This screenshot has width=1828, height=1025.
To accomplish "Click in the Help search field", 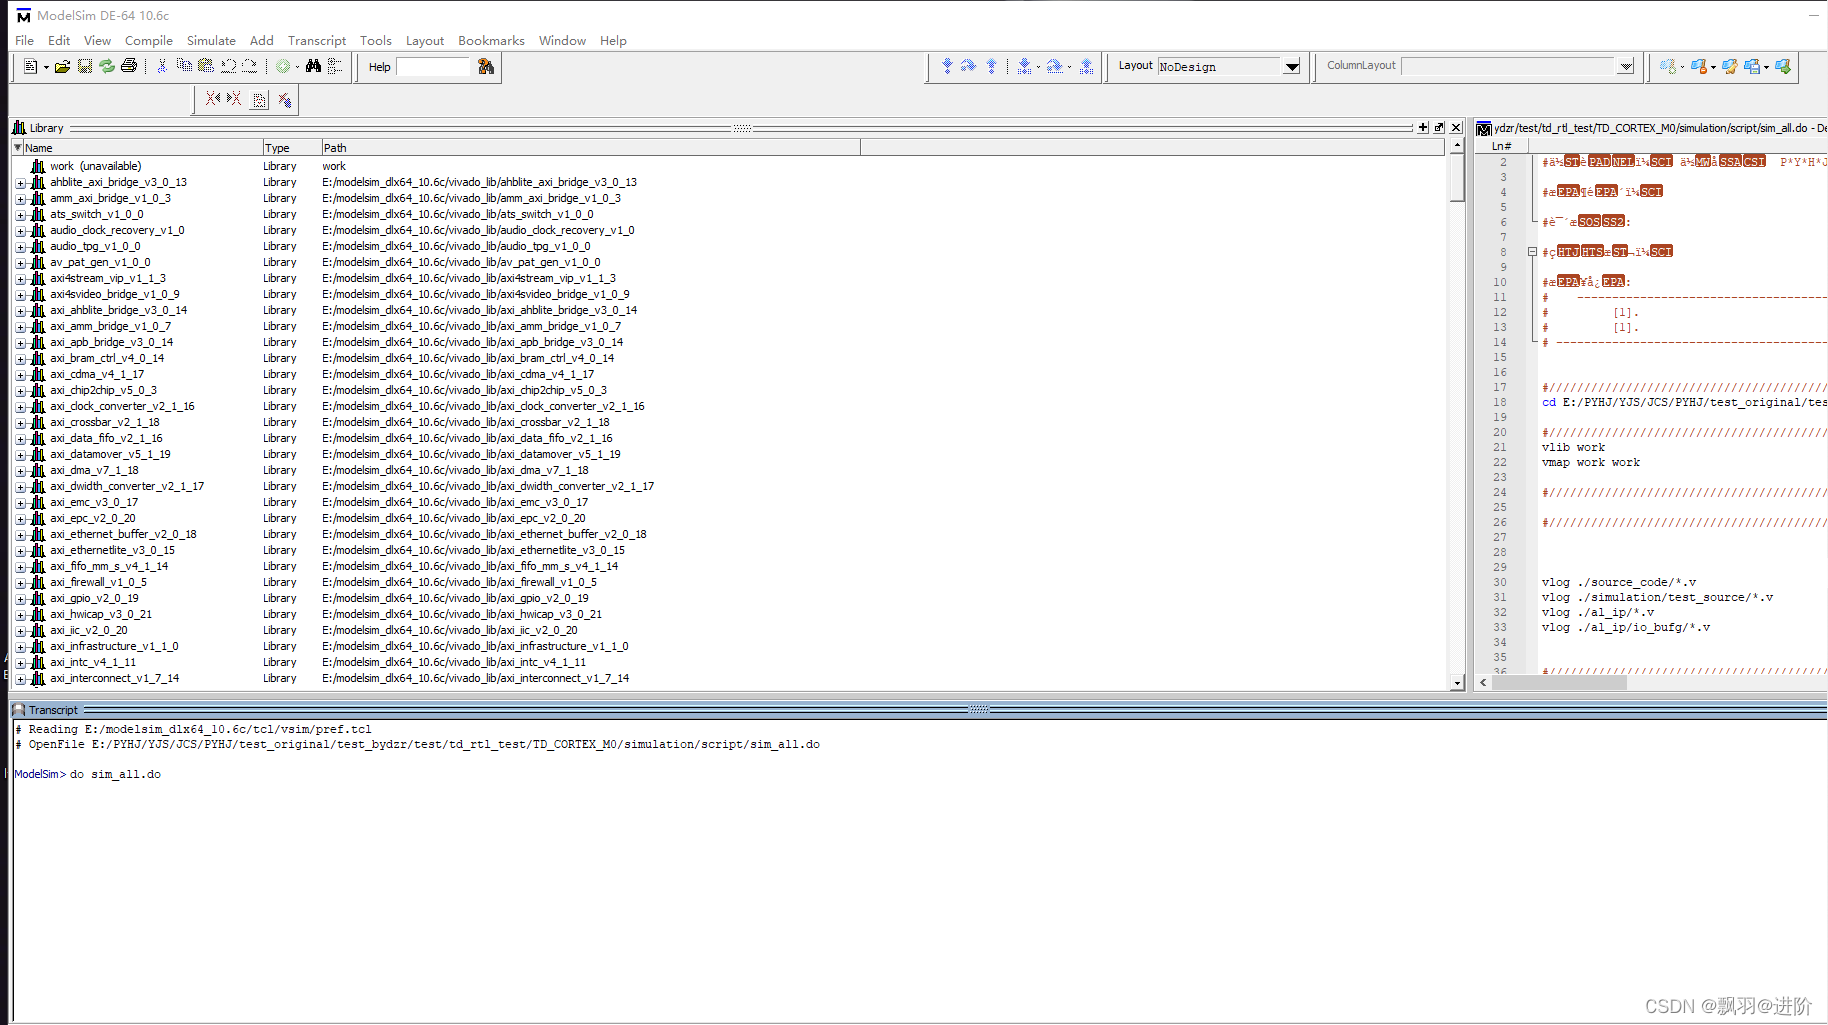I will coord(433,67).
